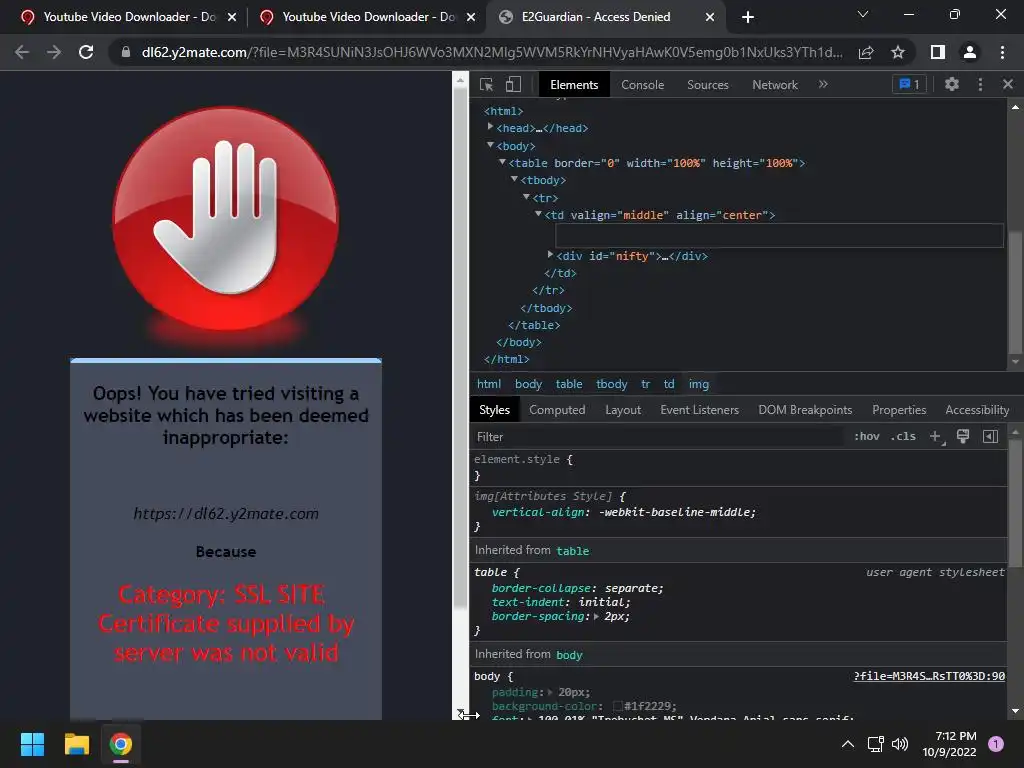Select the Elements tab
This screenshot has height=768, width=1024.
click(x=574, y=85)
